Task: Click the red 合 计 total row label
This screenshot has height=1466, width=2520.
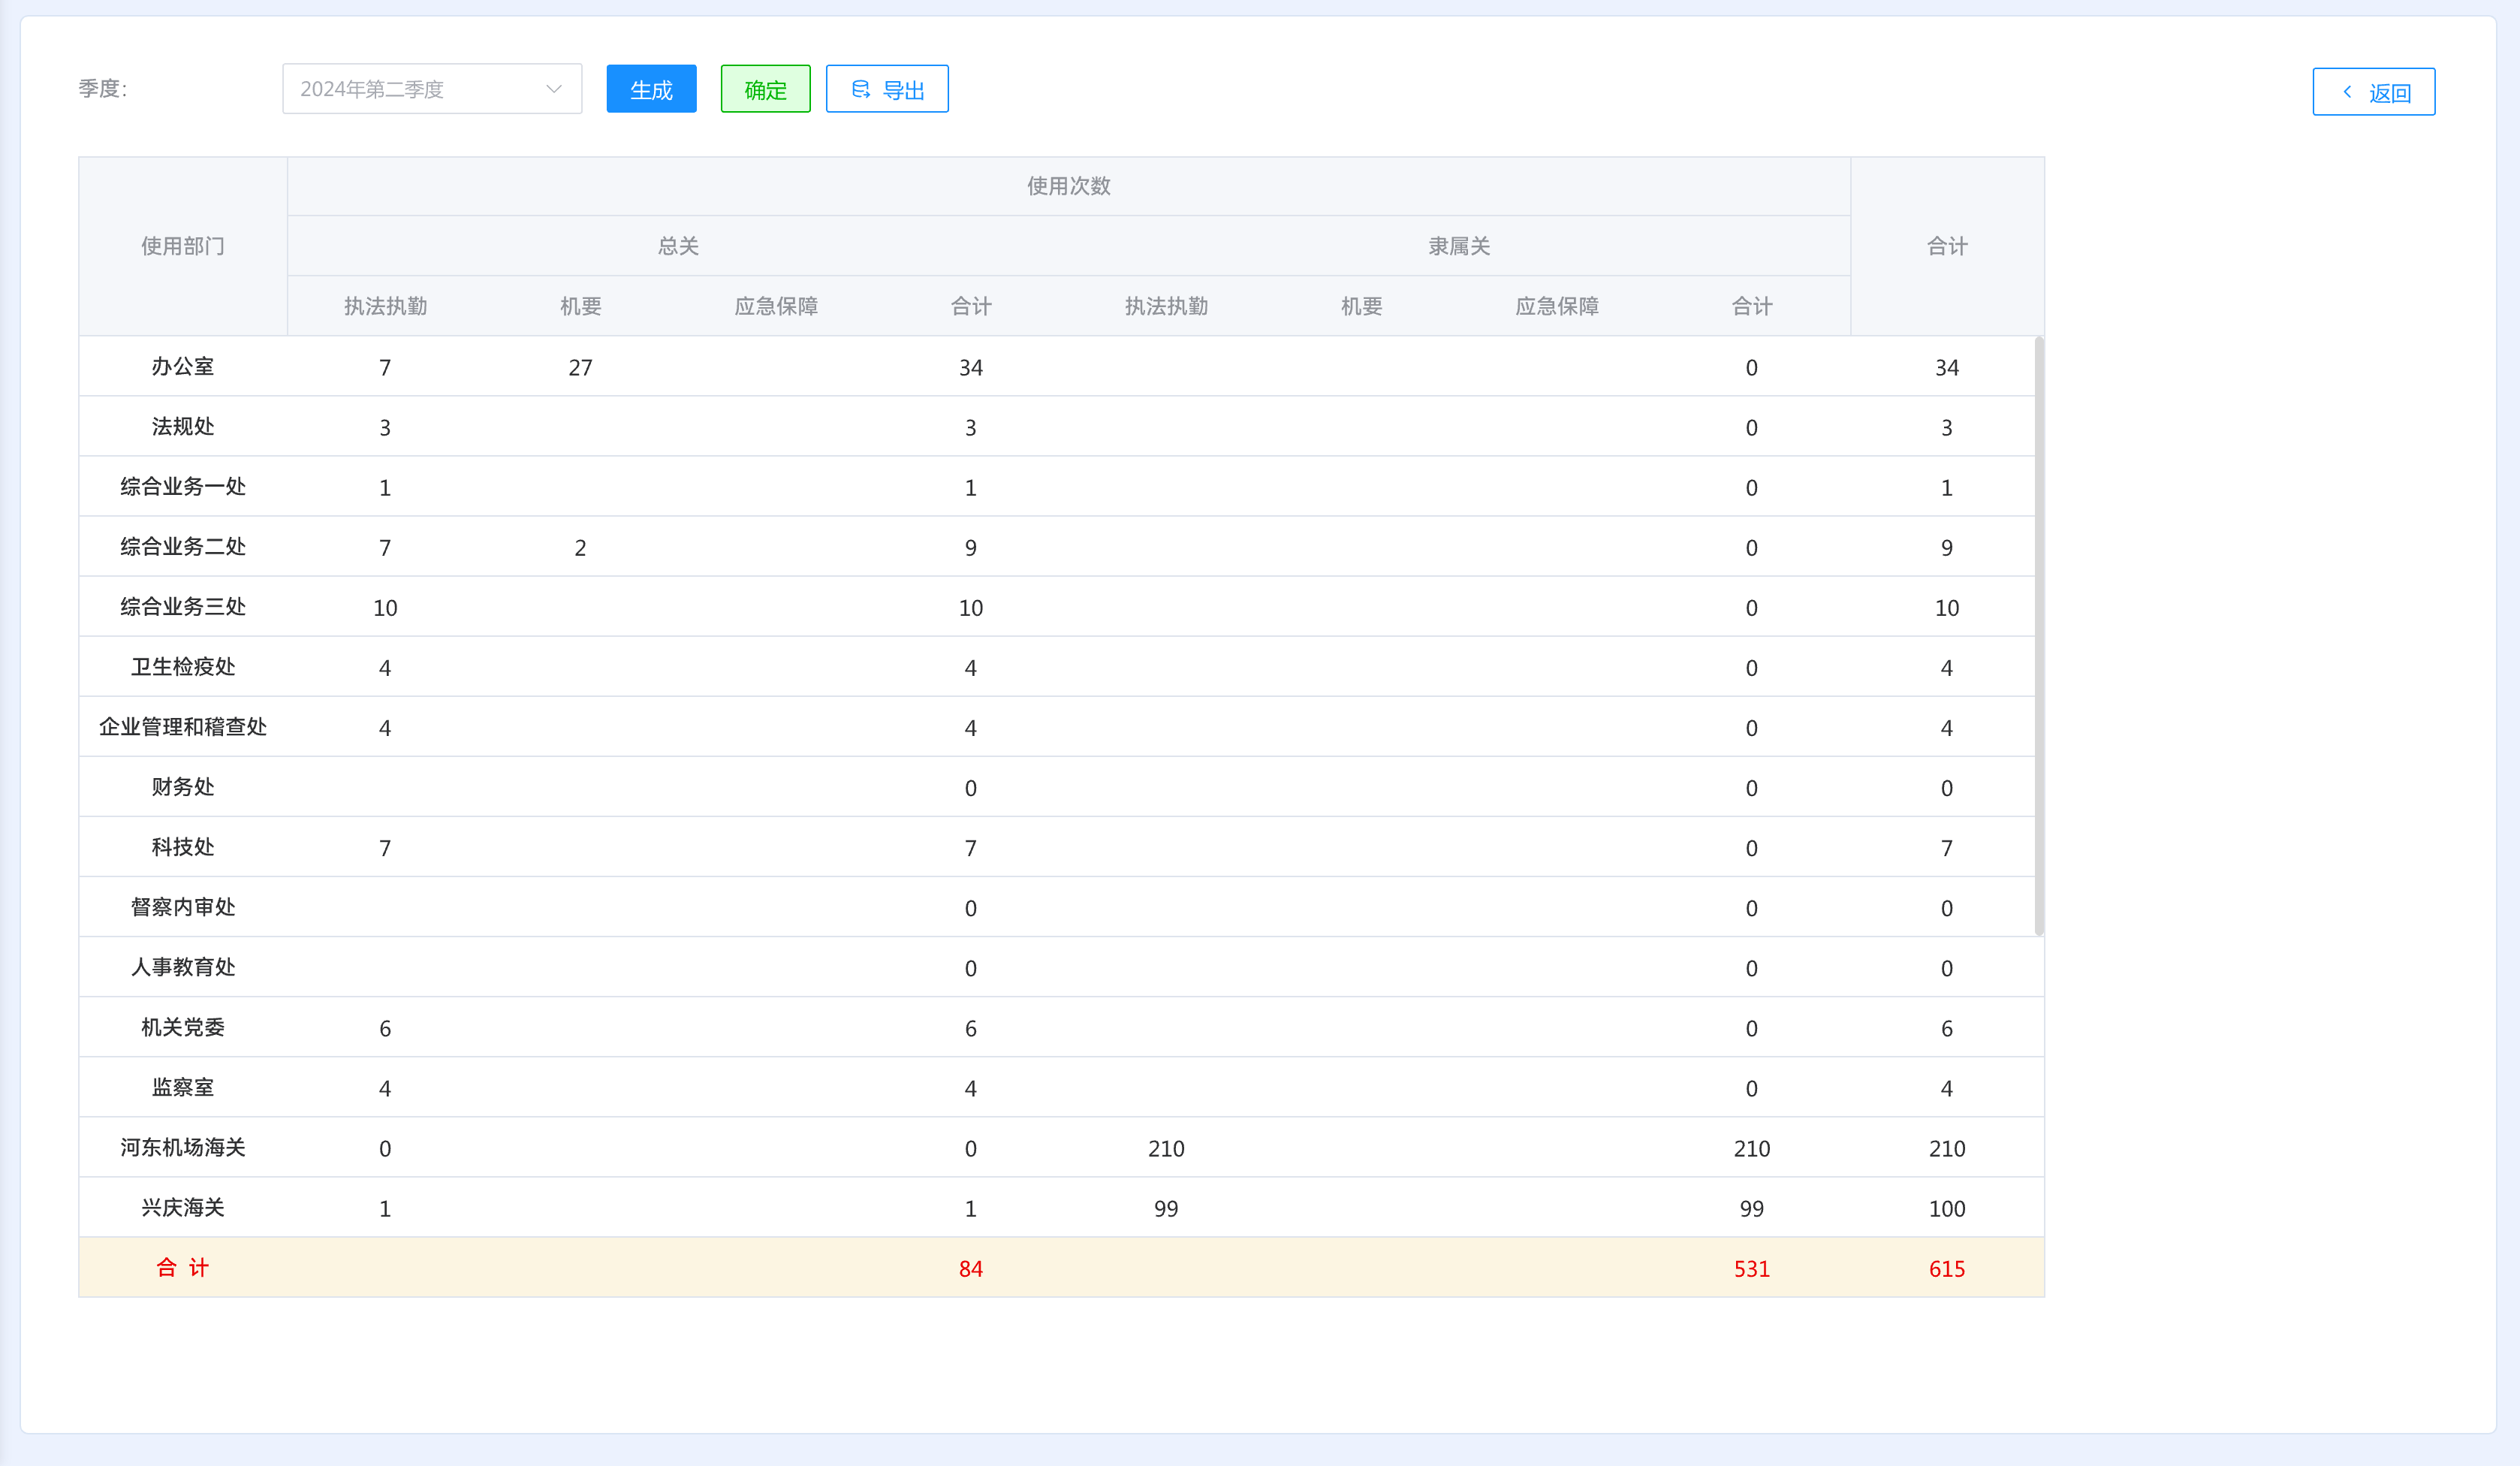Action: pos(183,1268)
